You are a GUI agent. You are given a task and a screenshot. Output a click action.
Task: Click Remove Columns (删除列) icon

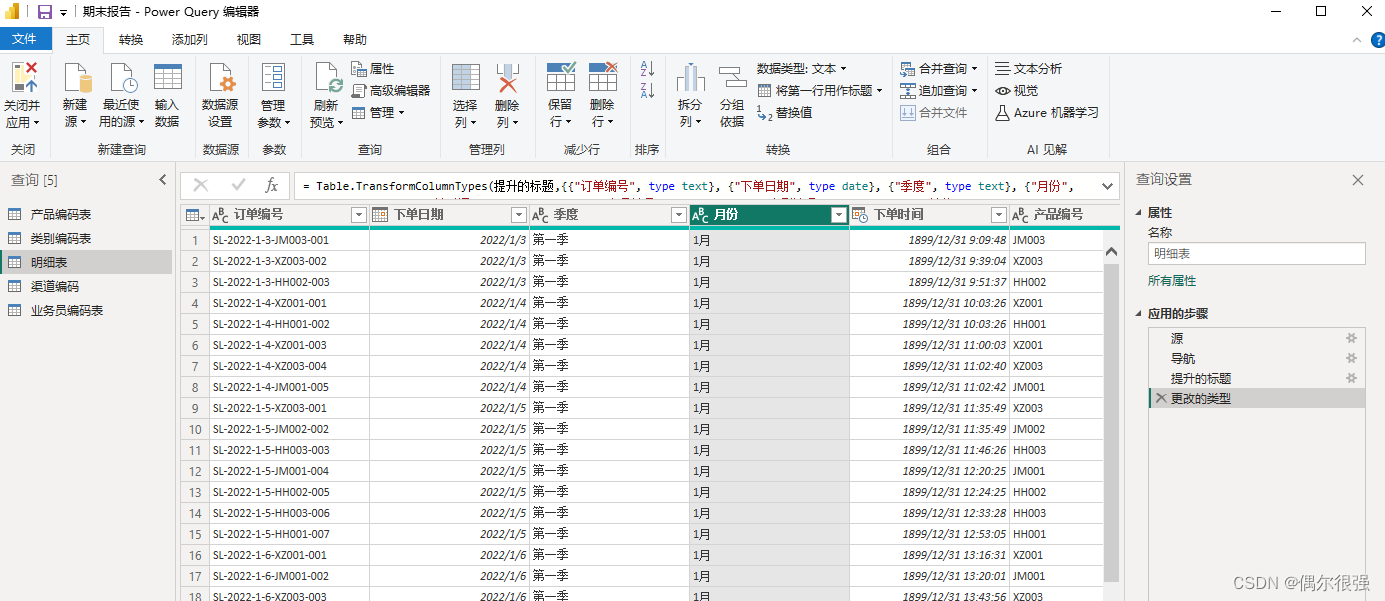[x=507, y=78]
